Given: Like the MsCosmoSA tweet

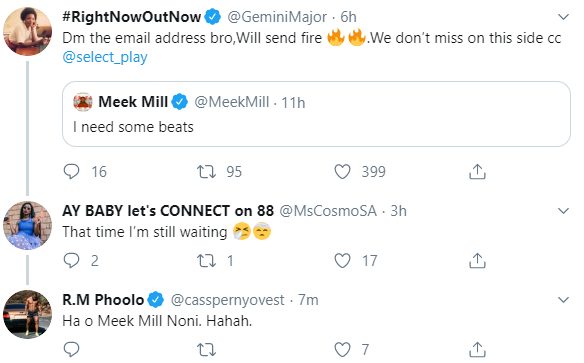Looking at the screenshot, I should pos(342,261).
